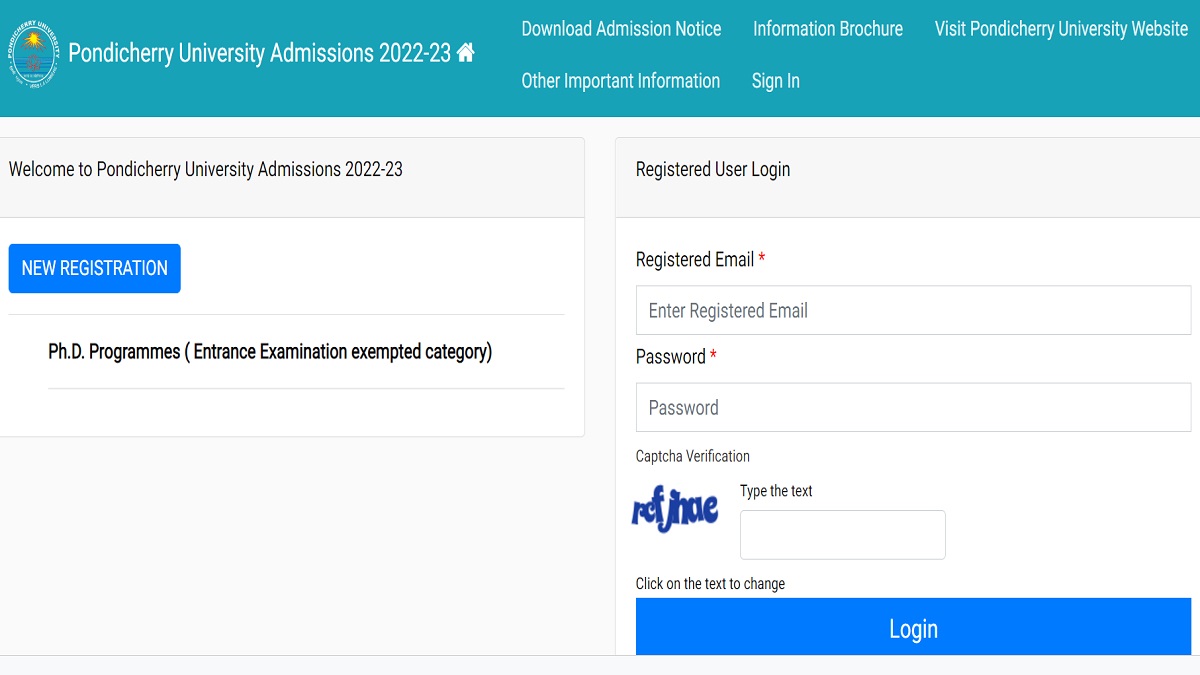
Task: Focus the Registered Email input field
Action: point(913,310)
